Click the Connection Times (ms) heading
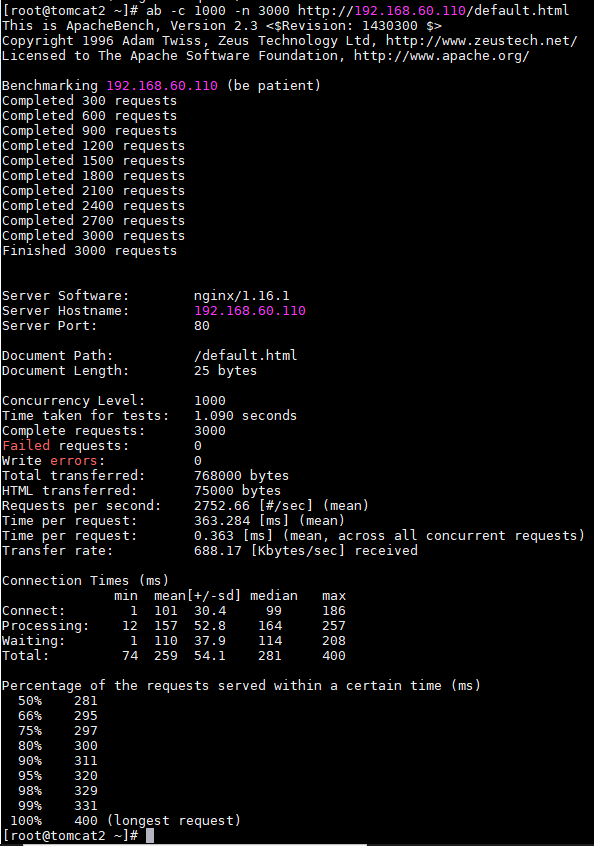The image size is (594, 846). point(85,581)
